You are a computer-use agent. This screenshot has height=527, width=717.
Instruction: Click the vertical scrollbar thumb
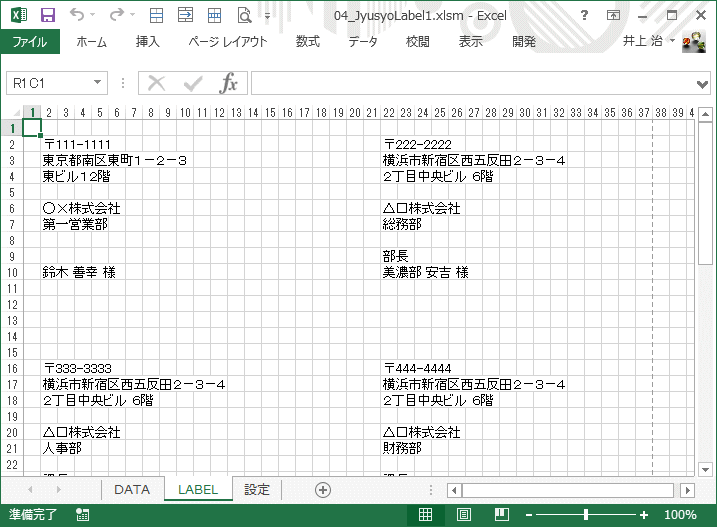[x=706, y=193]
